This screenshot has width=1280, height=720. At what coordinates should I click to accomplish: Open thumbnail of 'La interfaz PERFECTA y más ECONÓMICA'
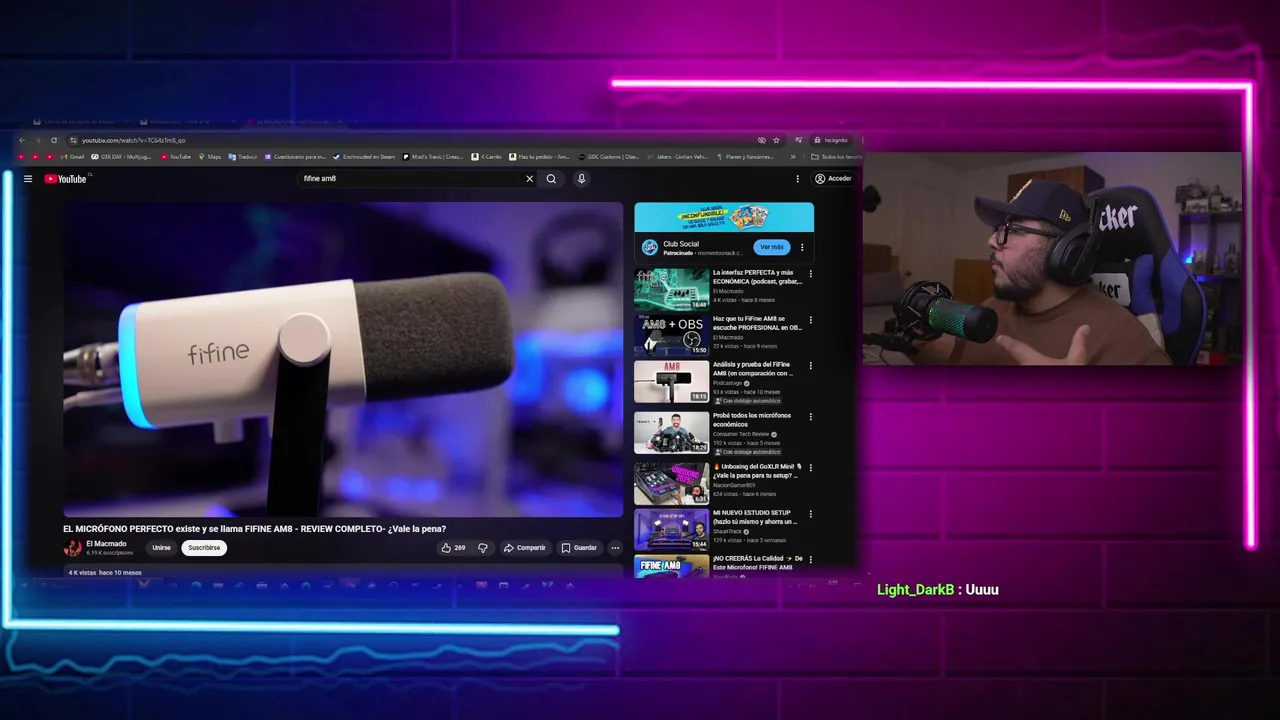pos(671,289)
